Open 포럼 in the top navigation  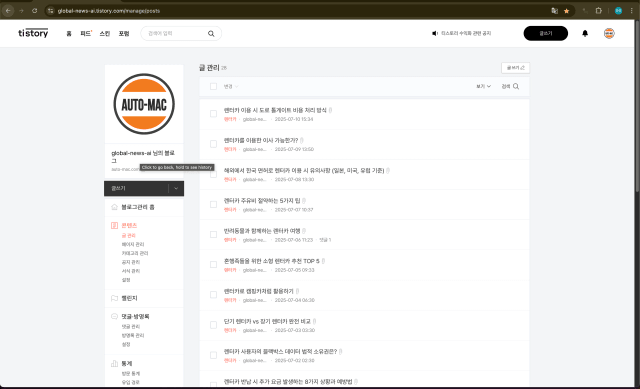pos(124,33)
